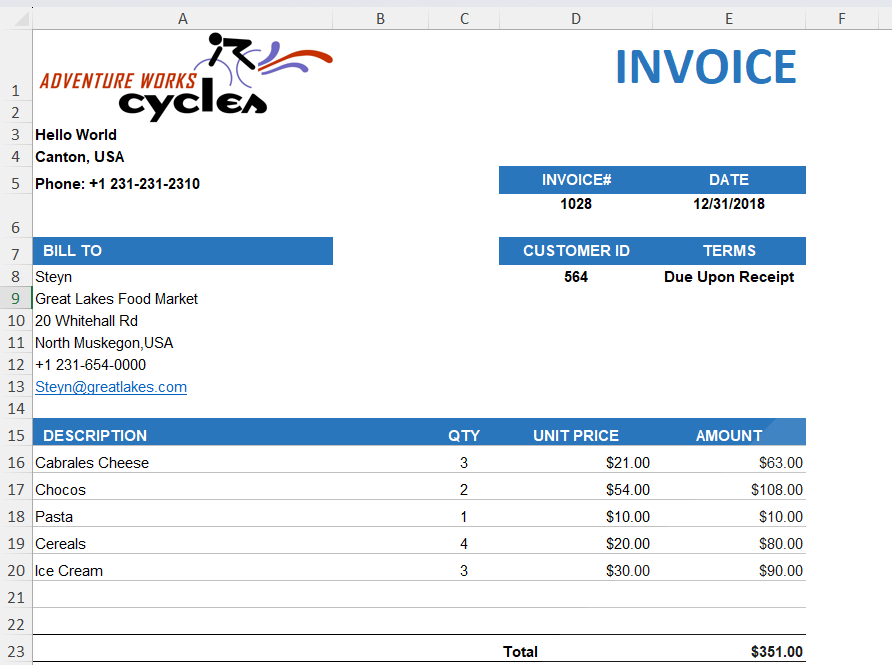The width and height of the screenshot is (892, 665).
Task: Select the Ice Cream quantity cell
Action: (464, 571)
